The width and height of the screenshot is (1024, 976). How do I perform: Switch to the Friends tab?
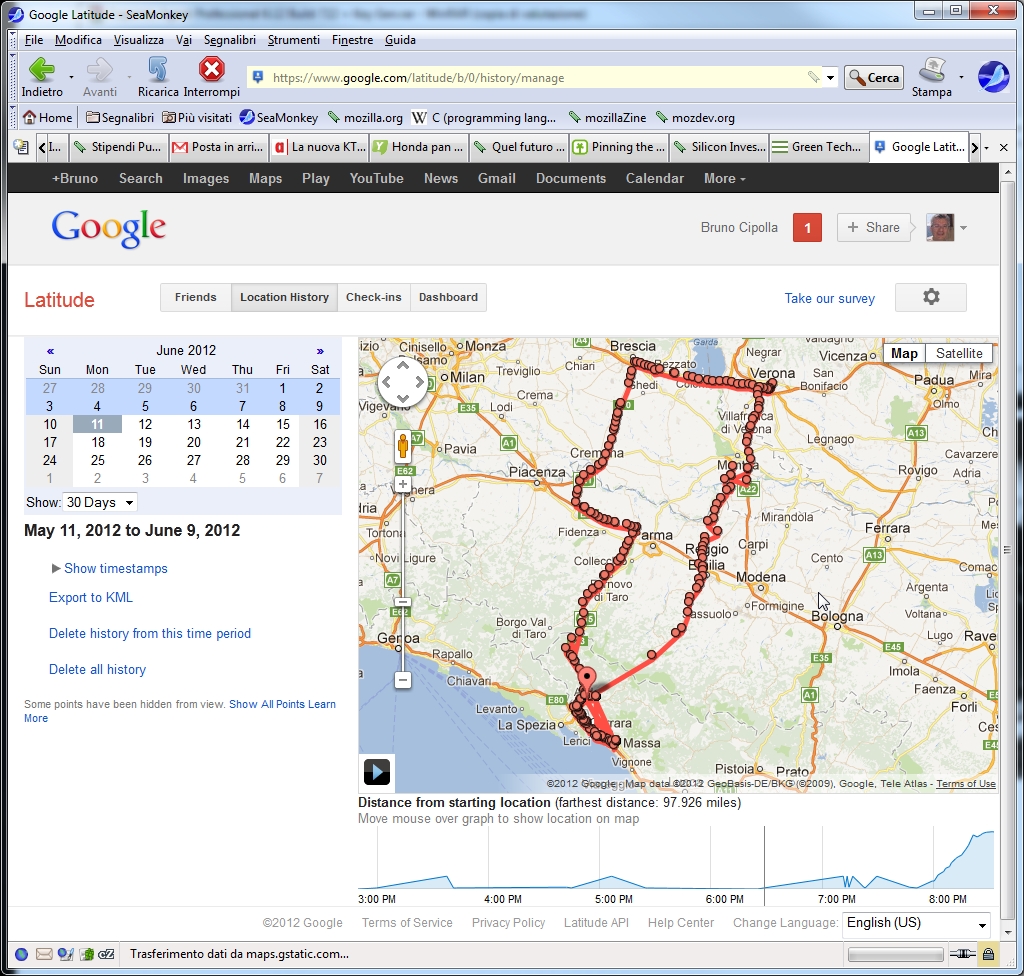(x=195, y=297)
